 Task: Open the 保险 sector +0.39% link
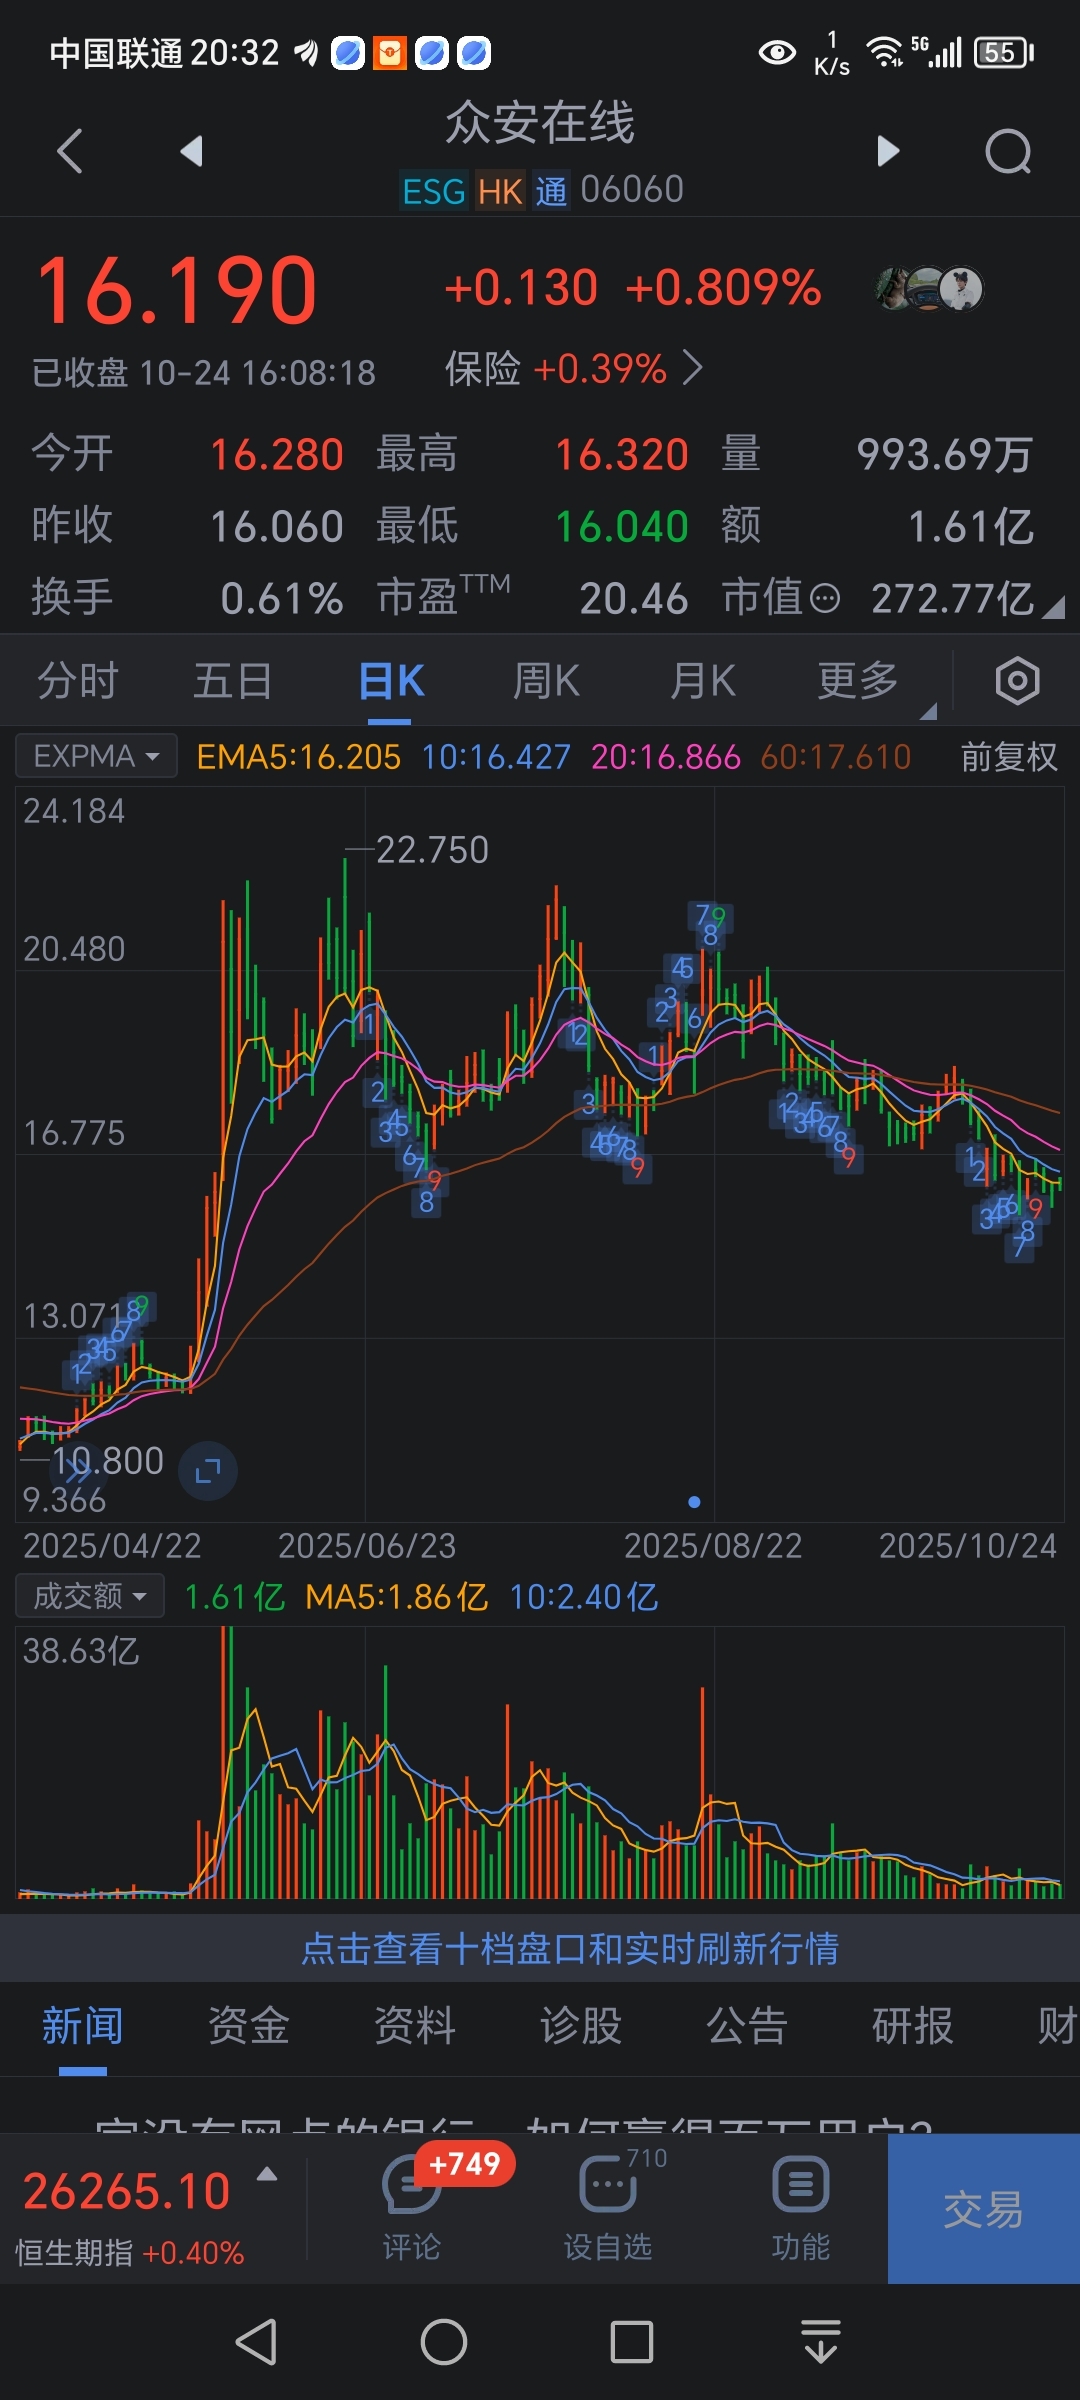(574, 369)
